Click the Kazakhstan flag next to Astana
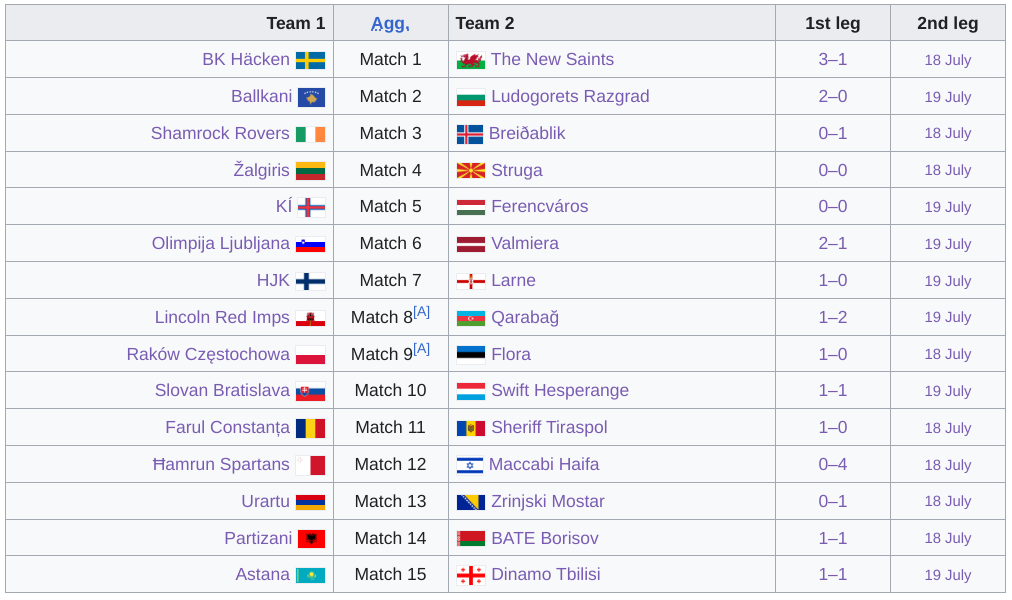The image size is (1012, 600). pos(310,575)
